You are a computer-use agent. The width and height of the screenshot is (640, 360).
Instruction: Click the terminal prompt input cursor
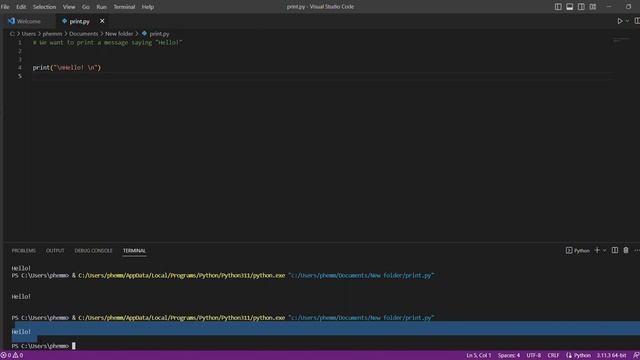[74, 346]
